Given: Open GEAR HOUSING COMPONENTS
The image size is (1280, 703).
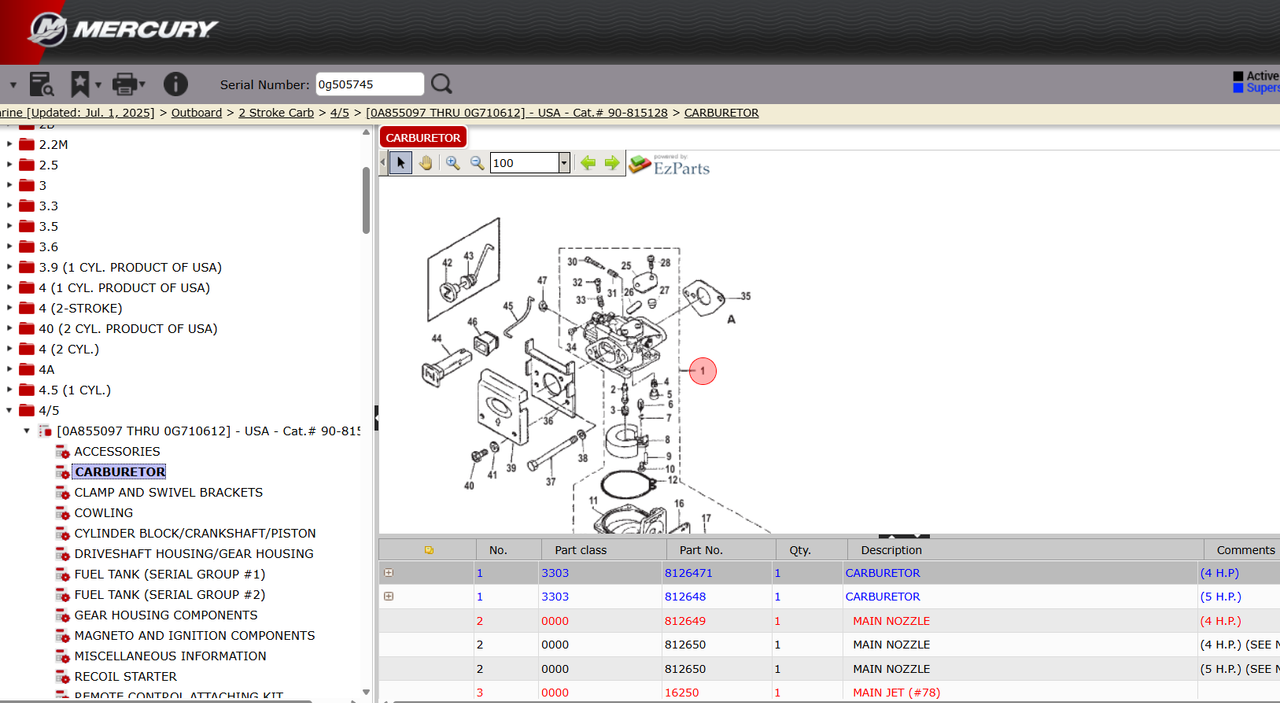Looking at the screenshot, I should [x=166, y=615].
